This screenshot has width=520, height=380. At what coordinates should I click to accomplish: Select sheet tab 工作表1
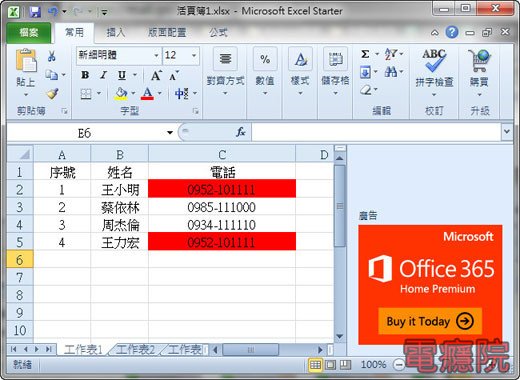click(83, 350)
